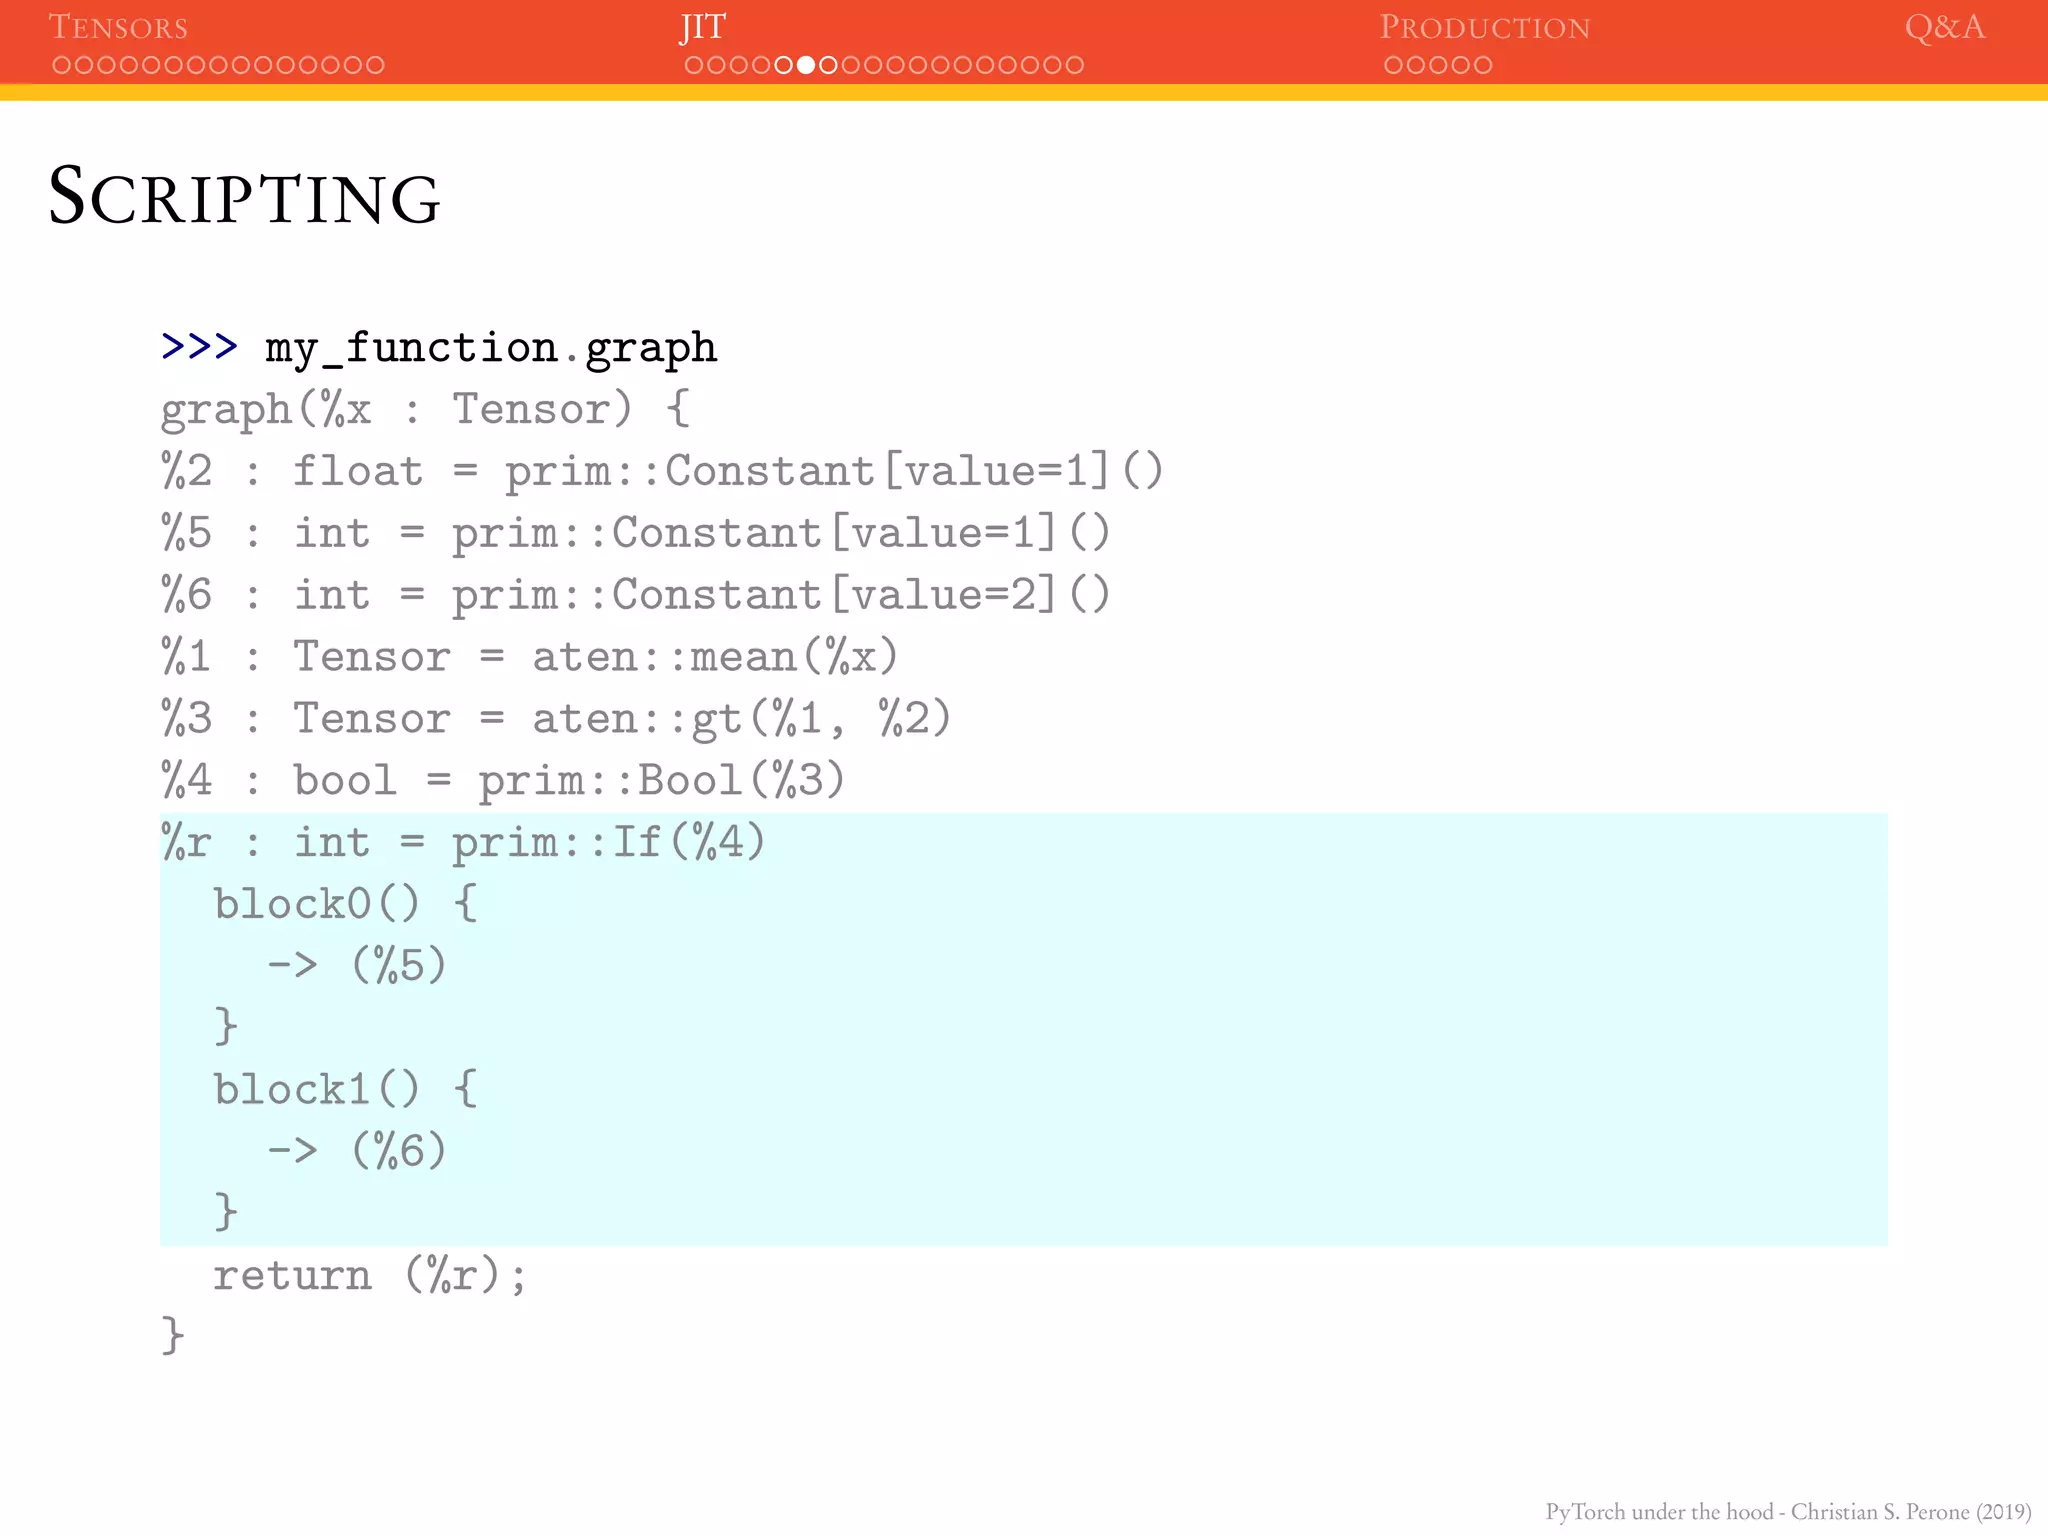Click the 'prim::Bool(%3)' line
Screen dimensions: 2048x1536
coord(503,781)
